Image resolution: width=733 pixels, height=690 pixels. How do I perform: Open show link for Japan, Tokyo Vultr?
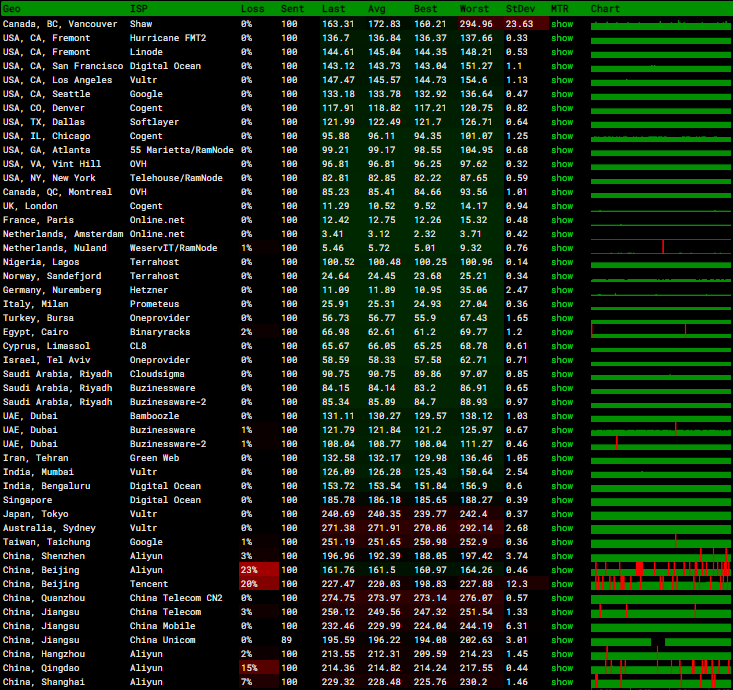coord(562,514)
